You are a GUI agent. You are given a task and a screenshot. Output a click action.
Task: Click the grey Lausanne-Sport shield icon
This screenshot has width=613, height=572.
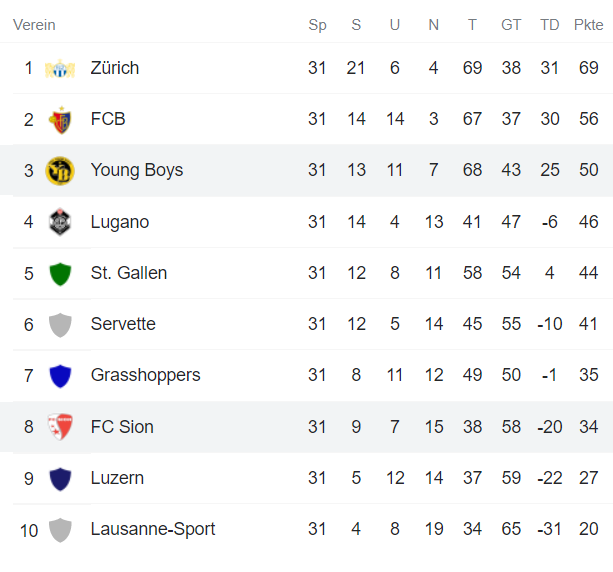click(60, 530)
